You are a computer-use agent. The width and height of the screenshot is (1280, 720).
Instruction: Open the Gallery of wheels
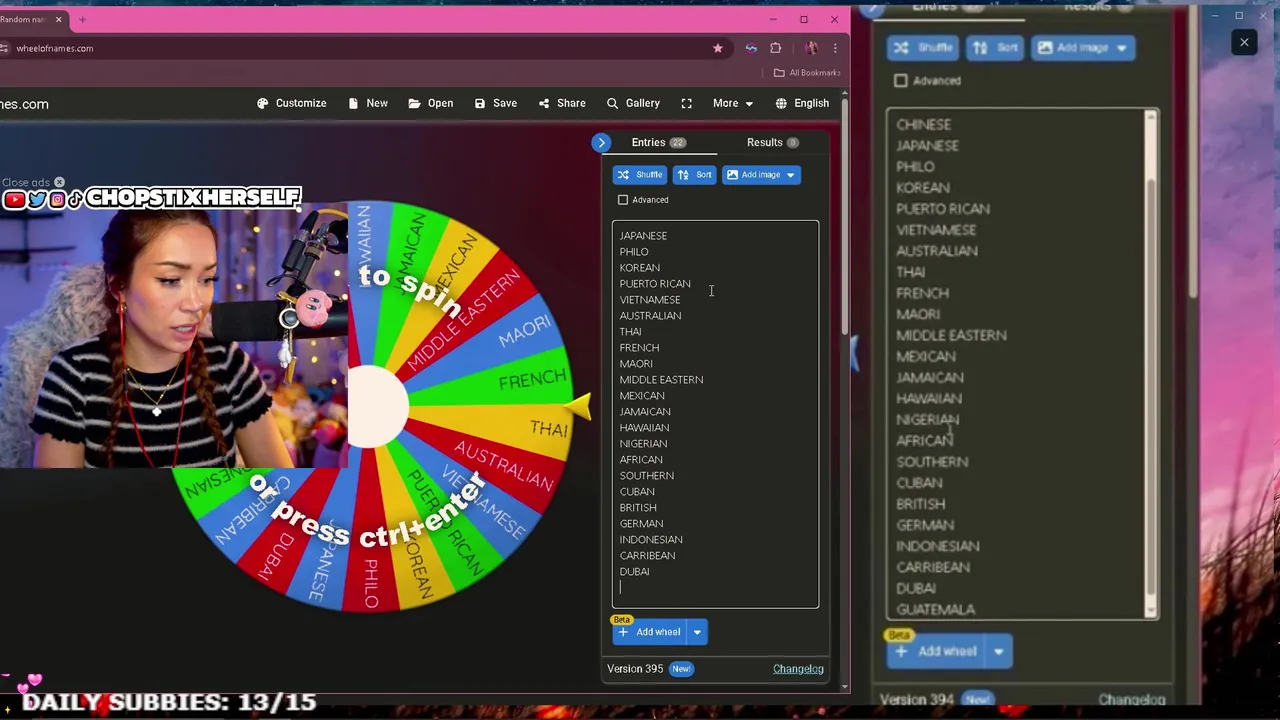click(632, 103)
